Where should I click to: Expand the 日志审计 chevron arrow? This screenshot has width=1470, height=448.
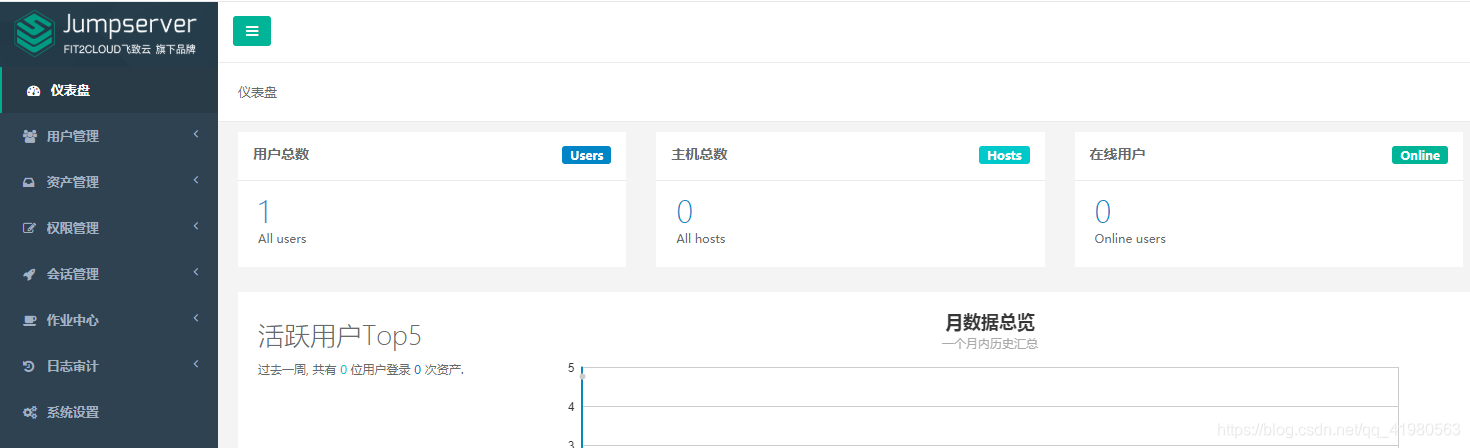(196, 364)
